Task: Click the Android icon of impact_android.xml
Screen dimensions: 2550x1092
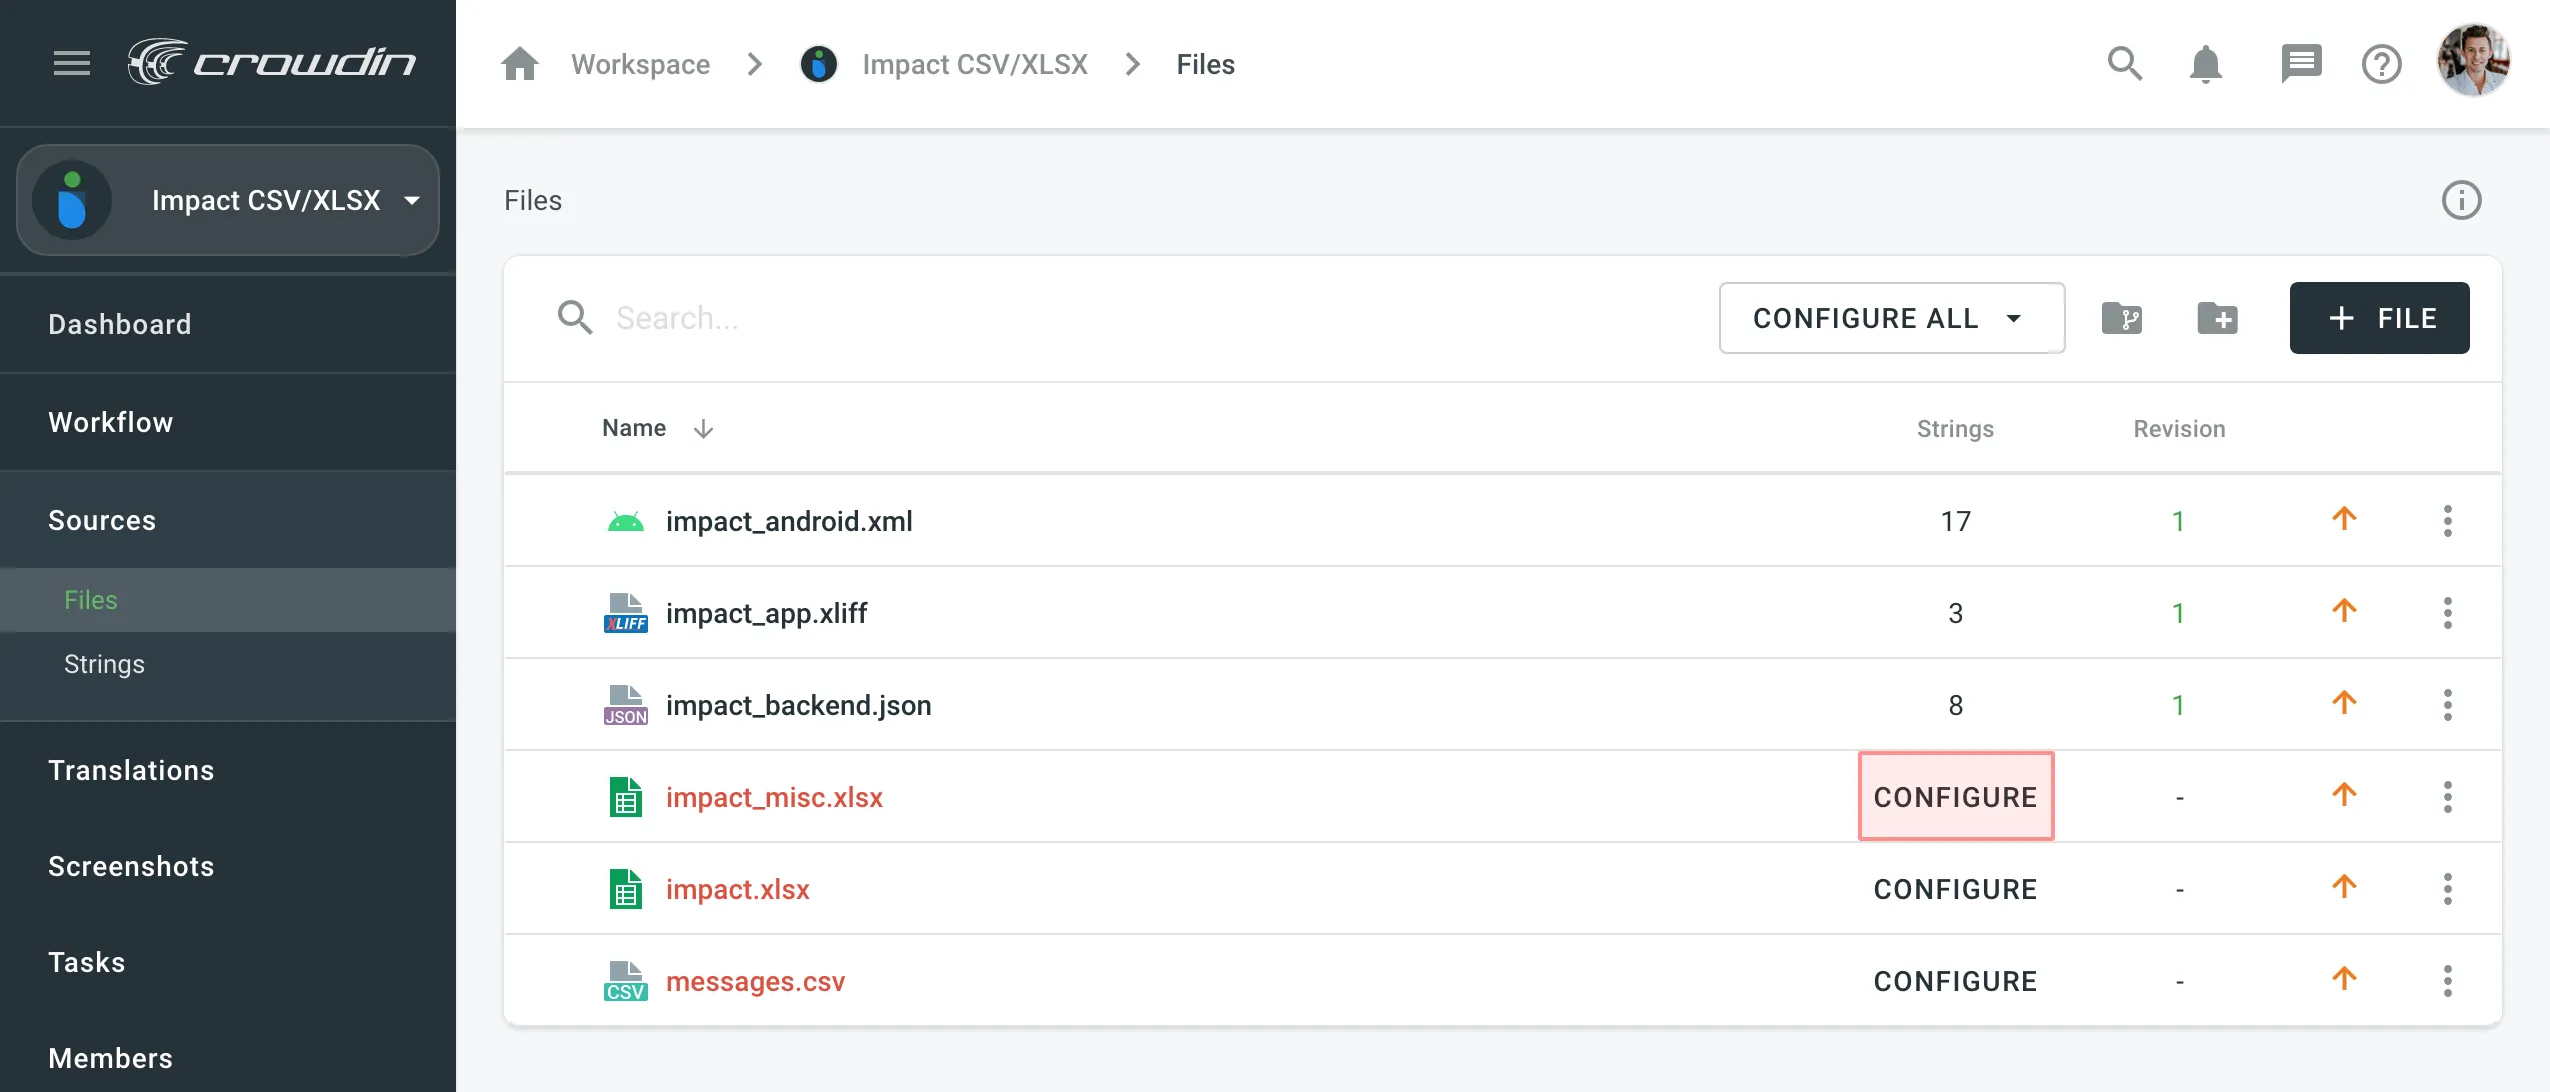Action: click(626, 522)
